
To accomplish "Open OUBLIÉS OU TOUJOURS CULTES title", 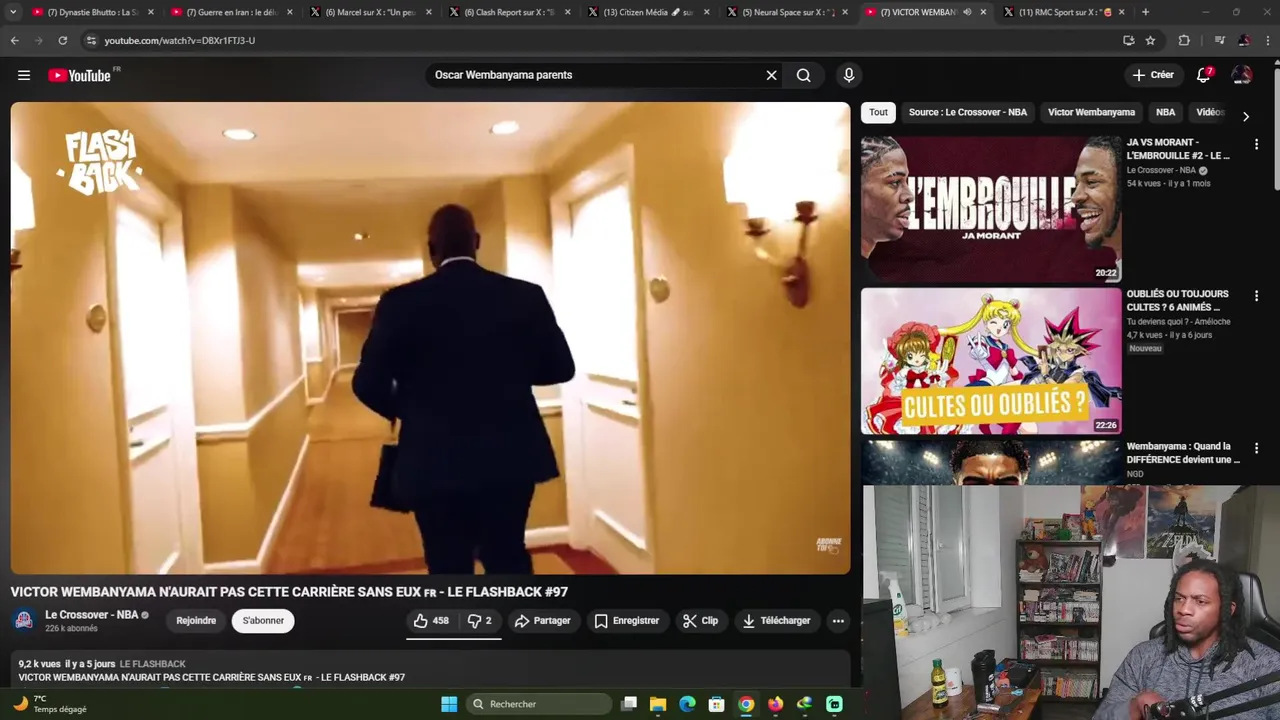I will point(1178,301).
